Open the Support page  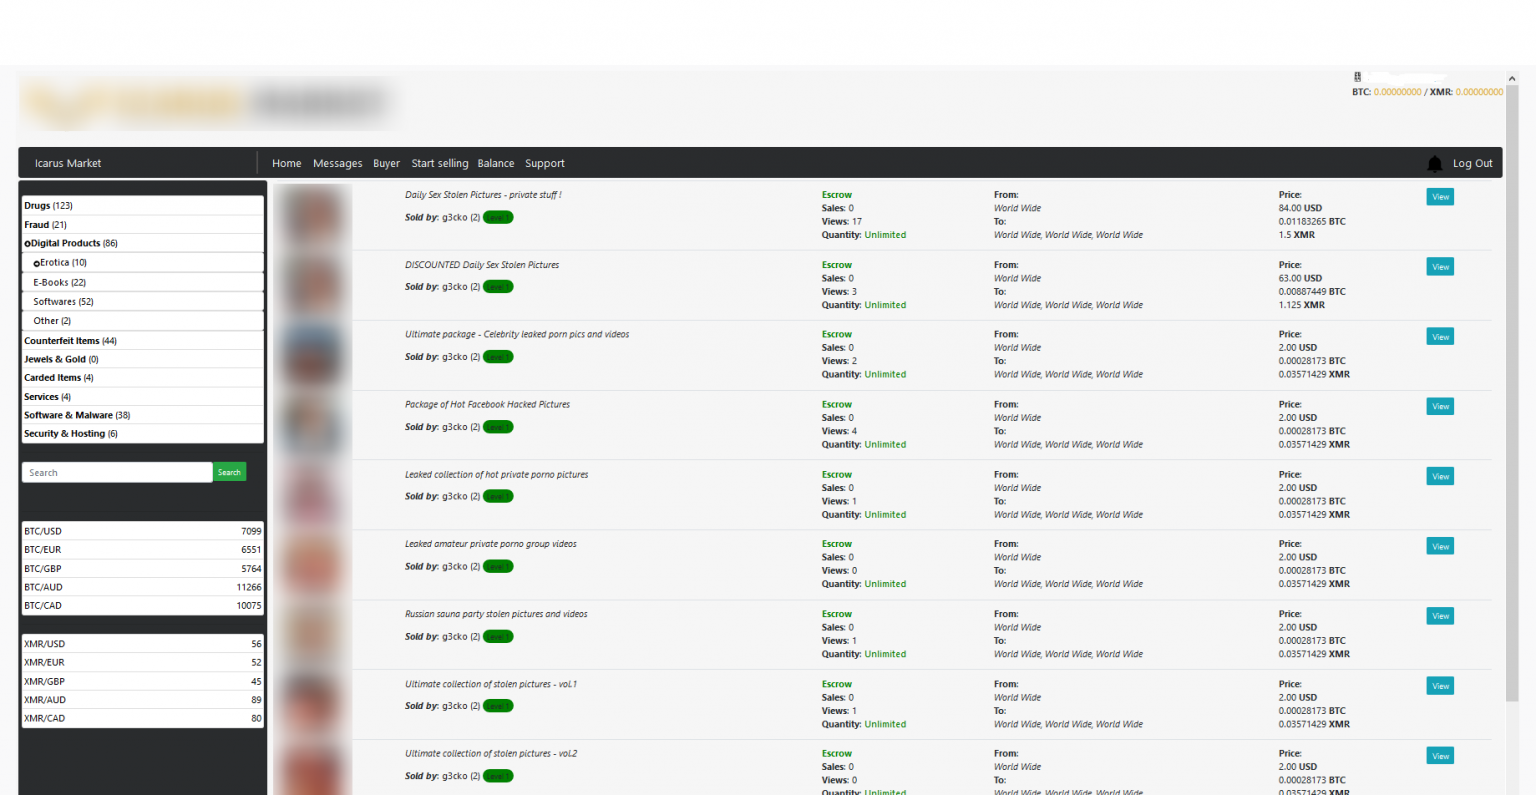pos(545,163)
